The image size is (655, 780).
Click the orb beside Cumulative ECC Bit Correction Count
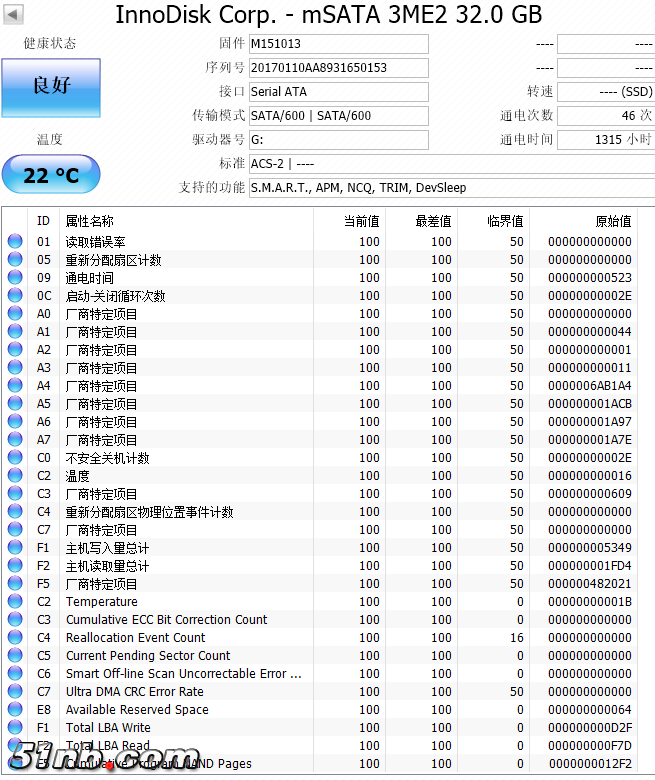click(15, 619)
